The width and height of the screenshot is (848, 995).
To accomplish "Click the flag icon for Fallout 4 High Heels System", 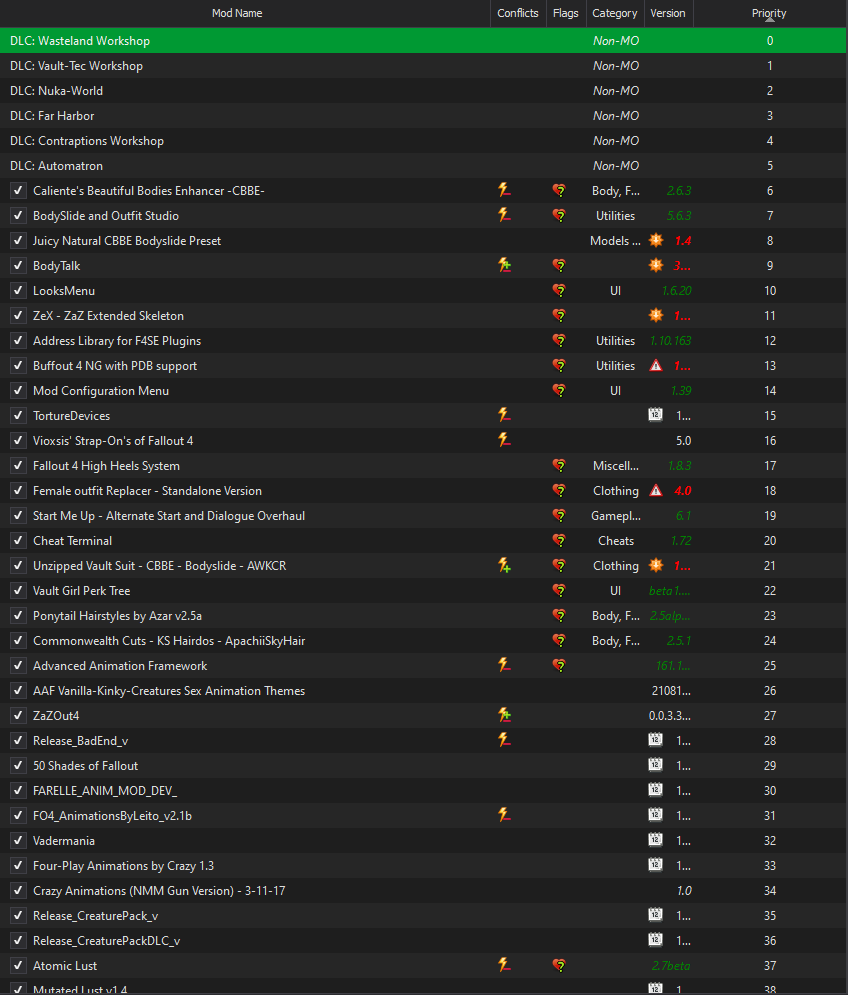I will tap(559, 465).
